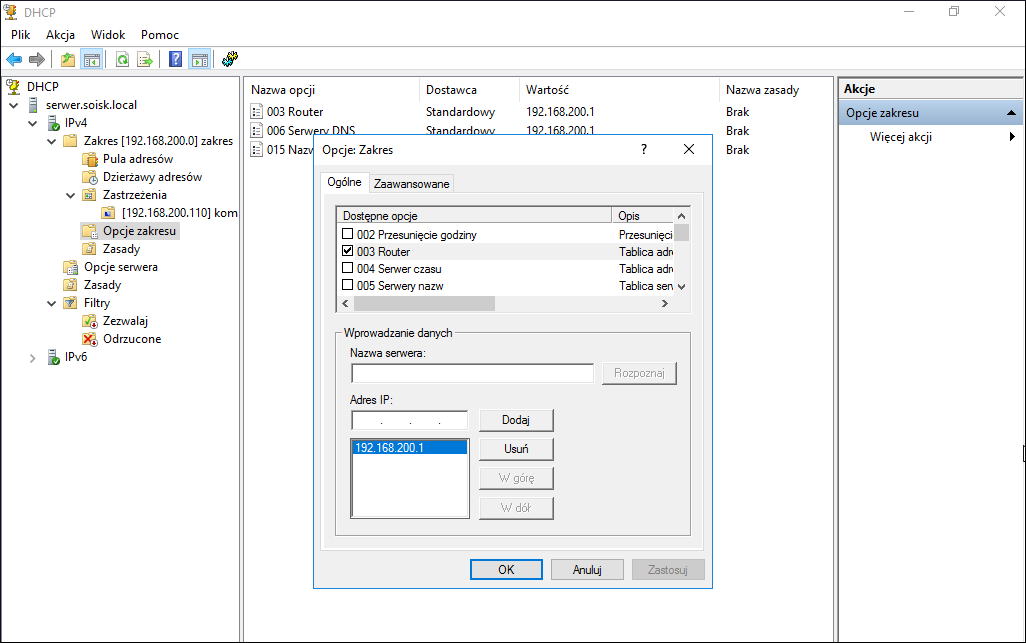
Task: Switch to the Zaawansowane tab
Action: point(412,184)
